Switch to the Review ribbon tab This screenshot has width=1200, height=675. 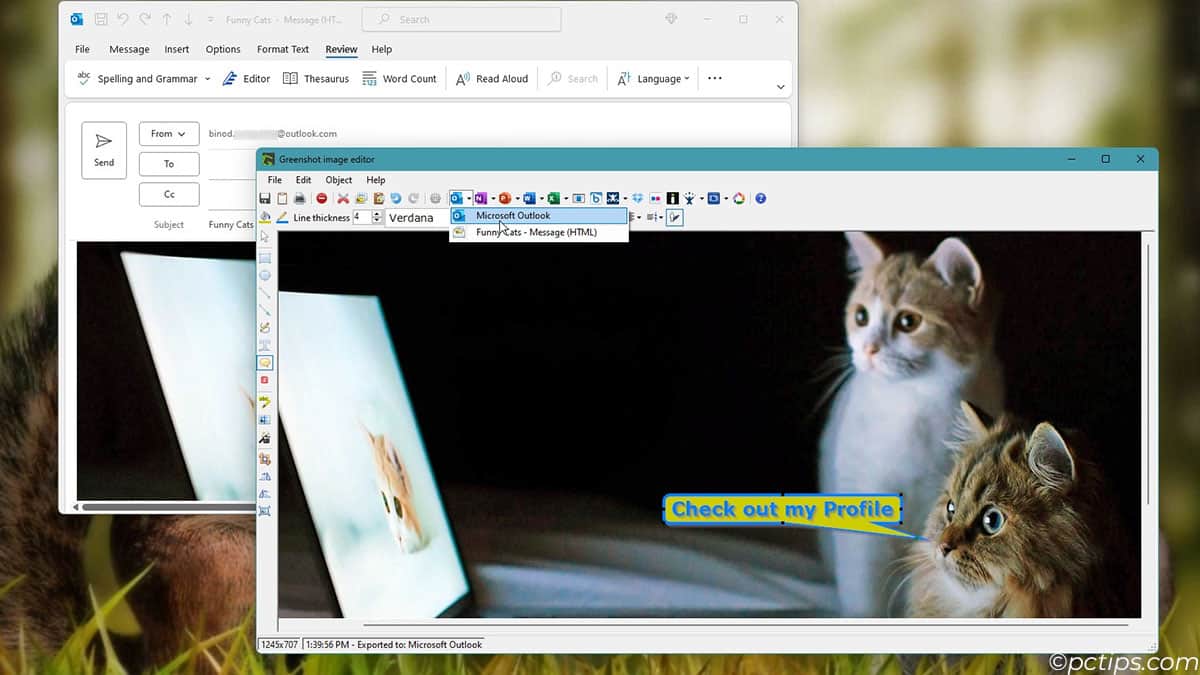click(341, 48)
